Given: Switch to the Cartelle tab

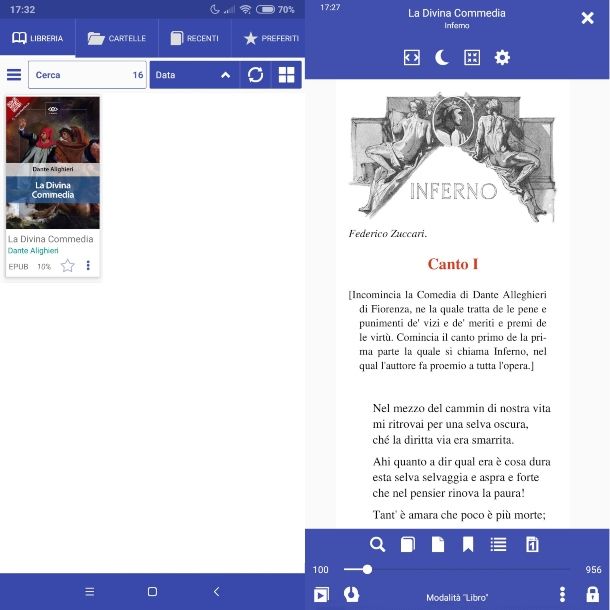Looking at the screenshot, I should coord(117,38).
